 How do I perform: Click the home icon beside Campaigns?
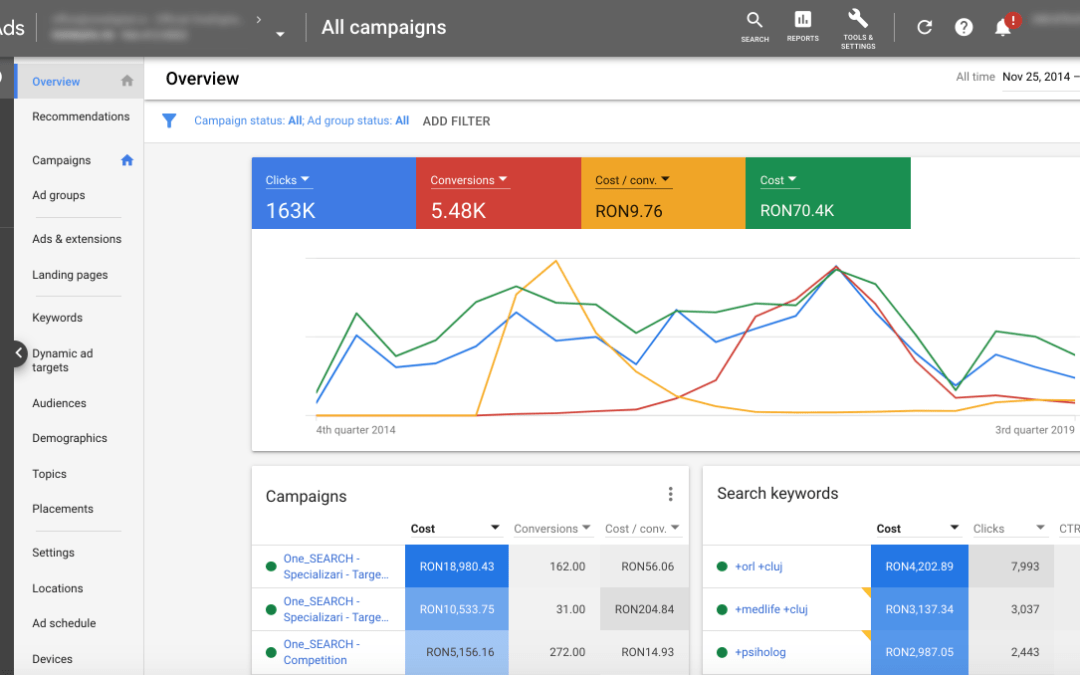pos(127,160)
